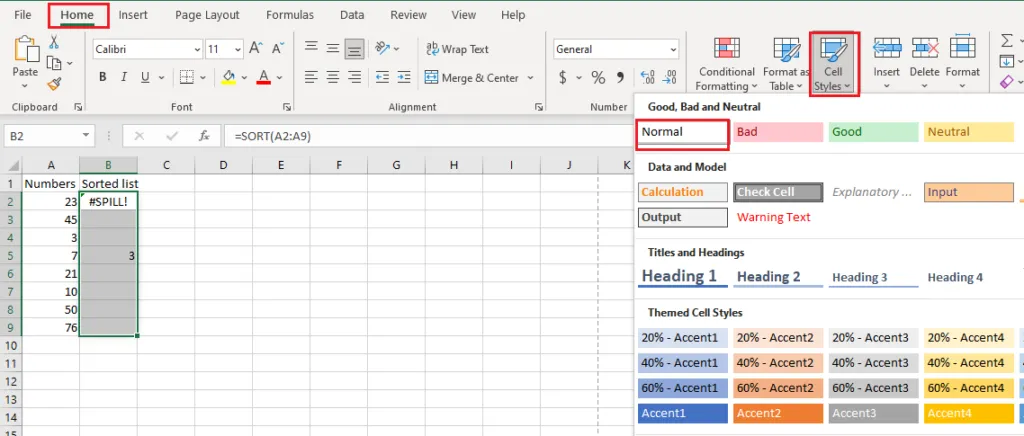This screenshot has height=436, width=1024.
Task: Apply the Check Cell style
Action: [778, 192]
